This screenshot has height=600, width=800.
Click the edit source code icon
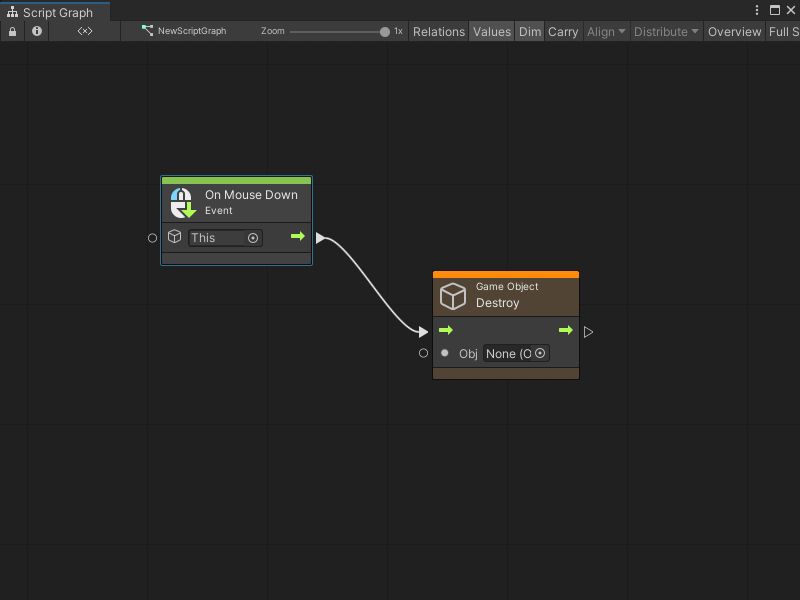pyautogui.click(x=84, y=31)
